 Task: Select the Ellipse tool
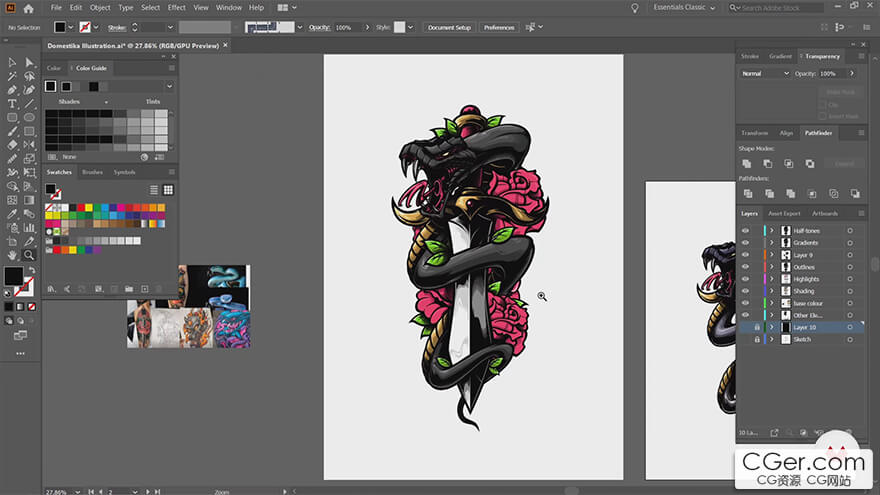29,117
